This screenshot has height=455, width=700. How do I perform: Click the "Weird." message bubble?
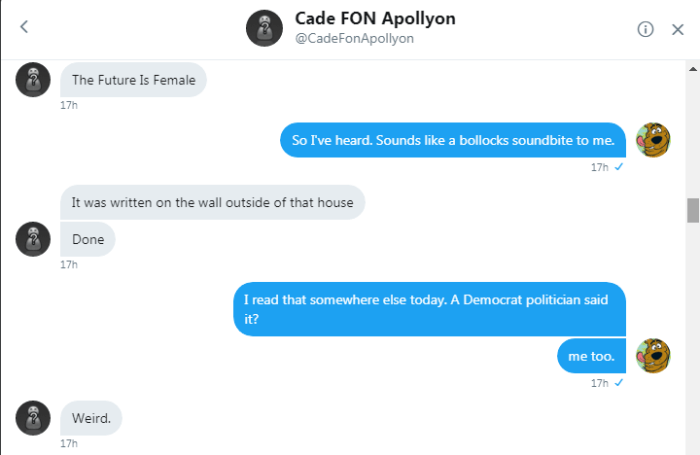pyautogui.click(x=91, y=417)
